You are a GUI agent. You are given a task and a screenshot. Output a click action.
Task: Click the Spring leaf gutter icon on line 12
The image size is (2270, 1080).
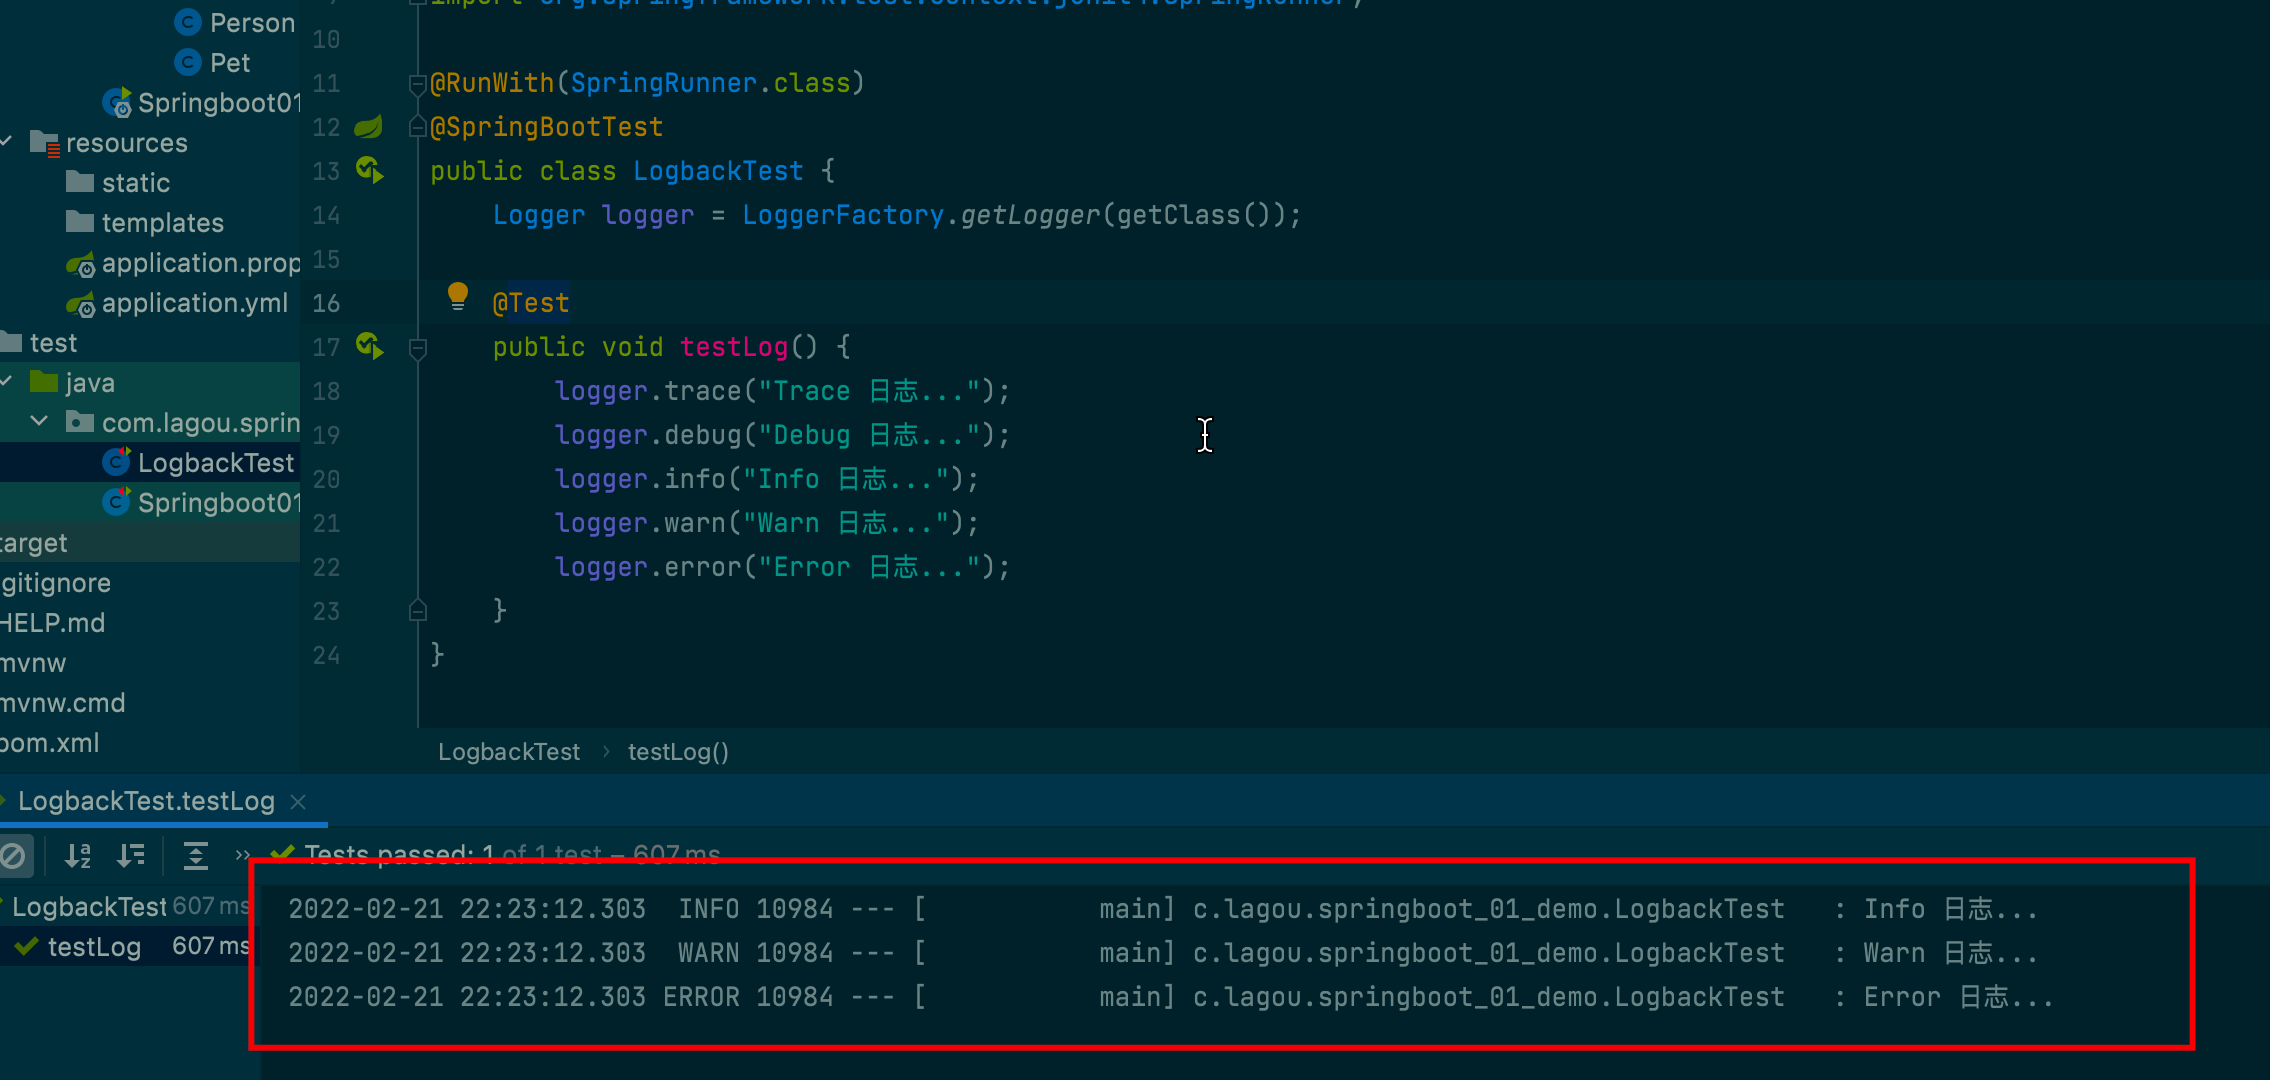[369, 127]
